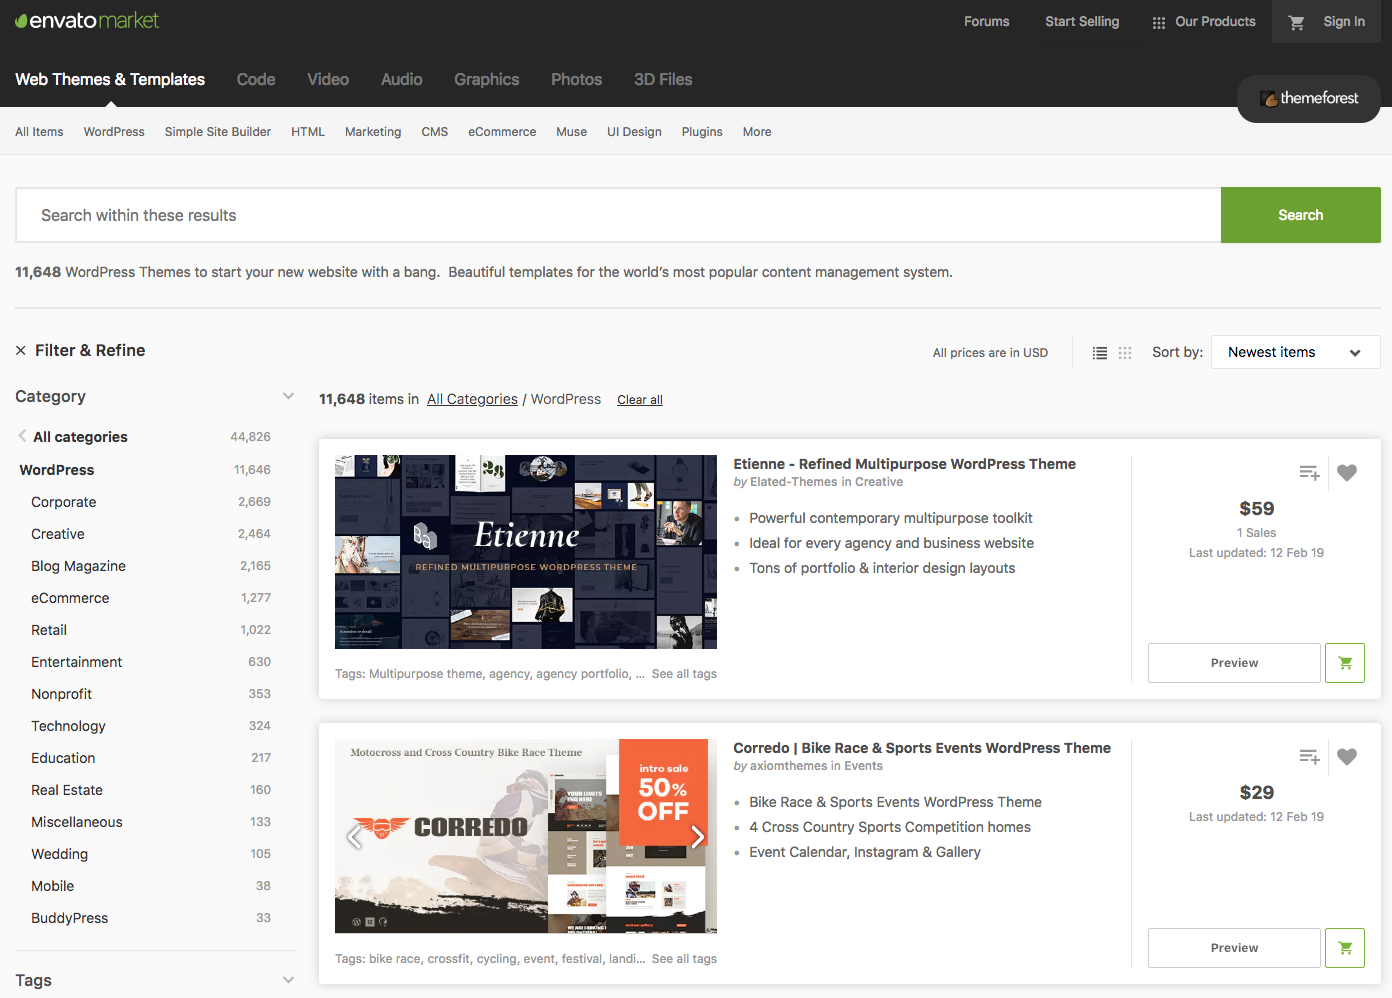Preview the Corredo theme

(x=1234, y=948)
